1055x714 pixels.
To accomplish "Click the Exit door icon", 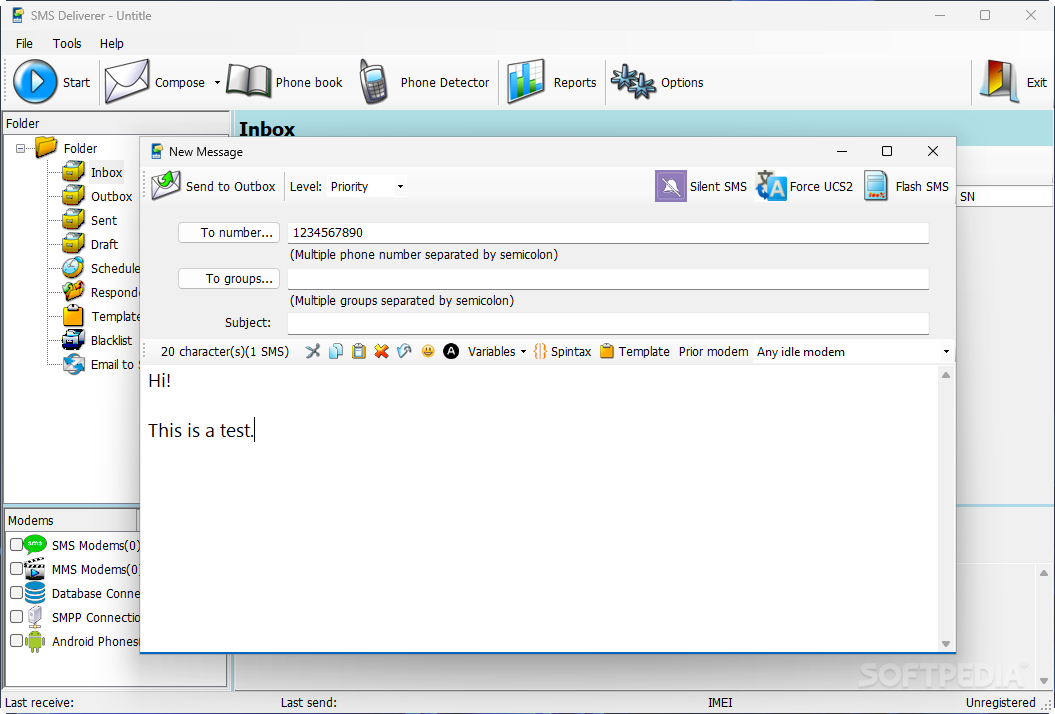I will [x=999, y=81].
